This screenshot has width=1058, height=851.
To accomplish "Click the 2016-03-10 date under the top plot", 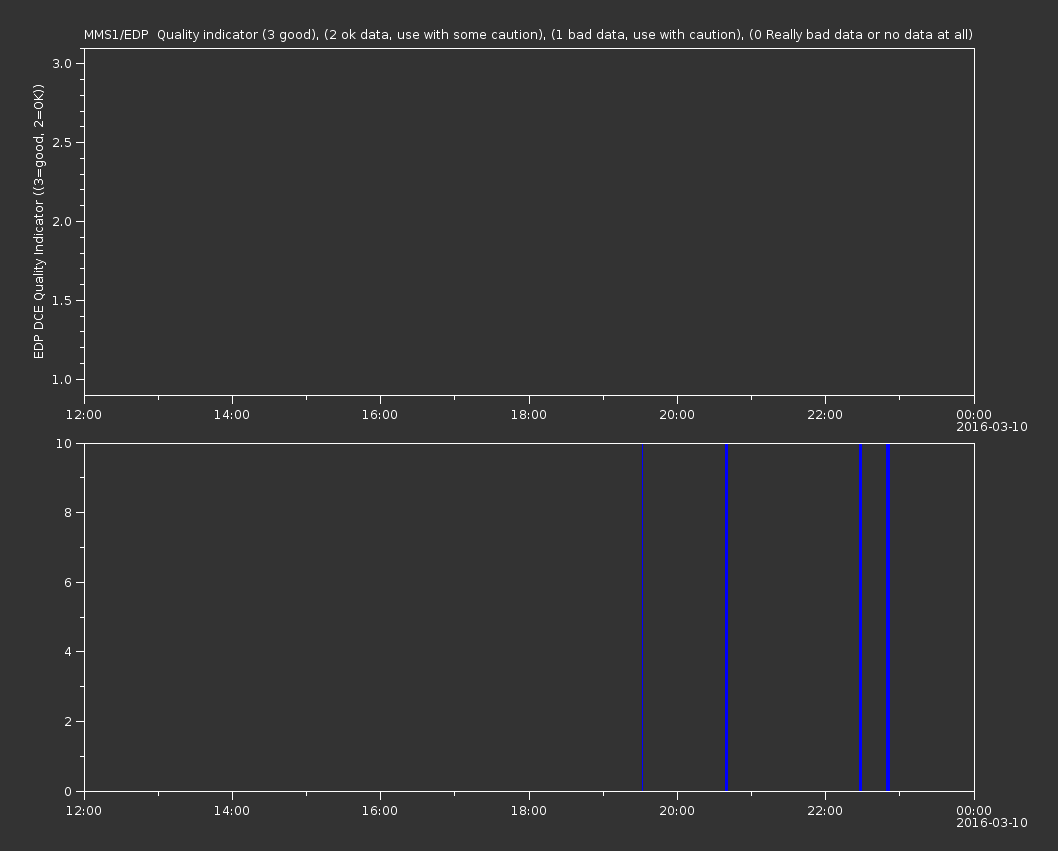I will tap(992, 427).
